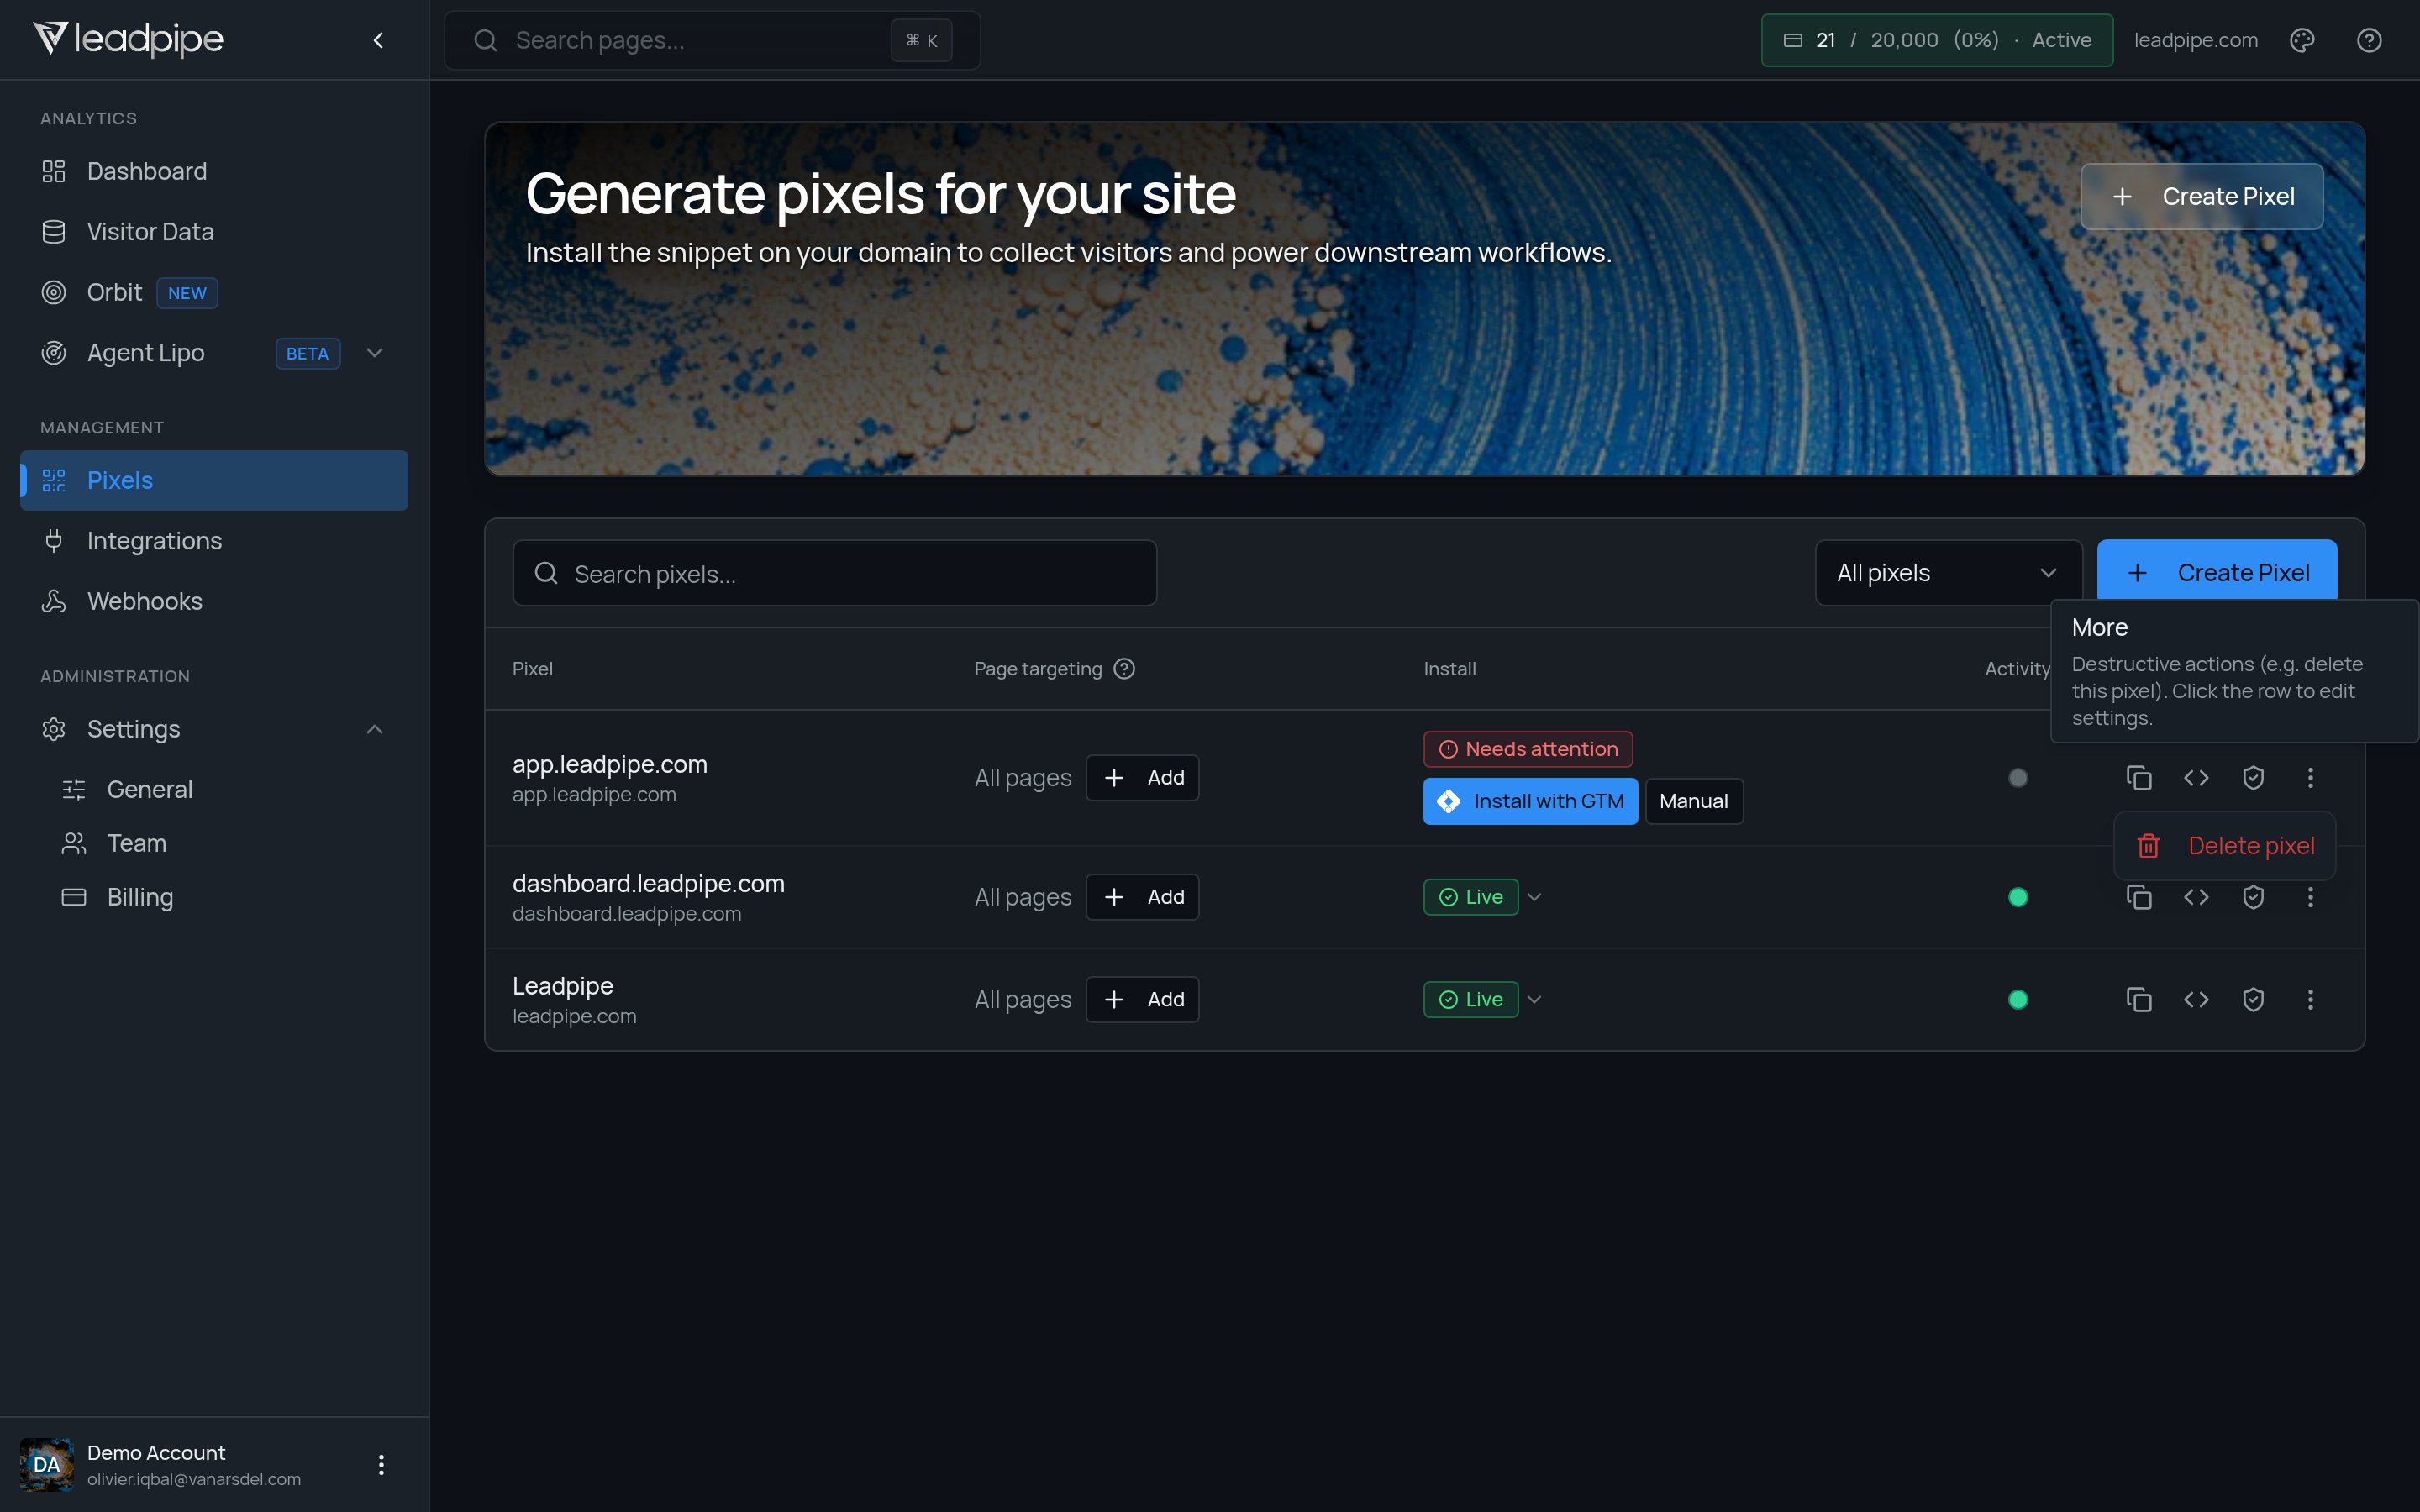Image resolution: width=2420 pixels, height=1512 pixels.
Task: Open shield icon for dashboard.leadpipe.com row
Action: (2253, 897)
